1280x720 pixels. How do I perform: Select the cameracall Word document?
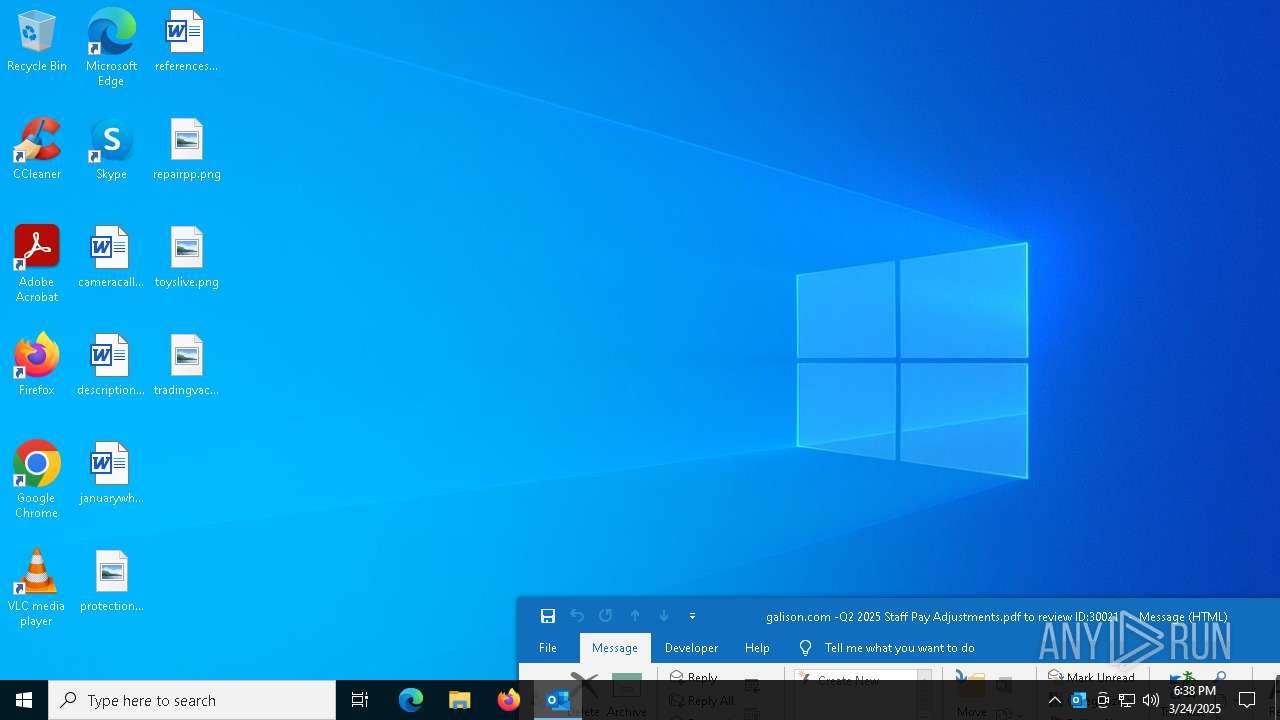pyautogui.click(x=111, y=257)
